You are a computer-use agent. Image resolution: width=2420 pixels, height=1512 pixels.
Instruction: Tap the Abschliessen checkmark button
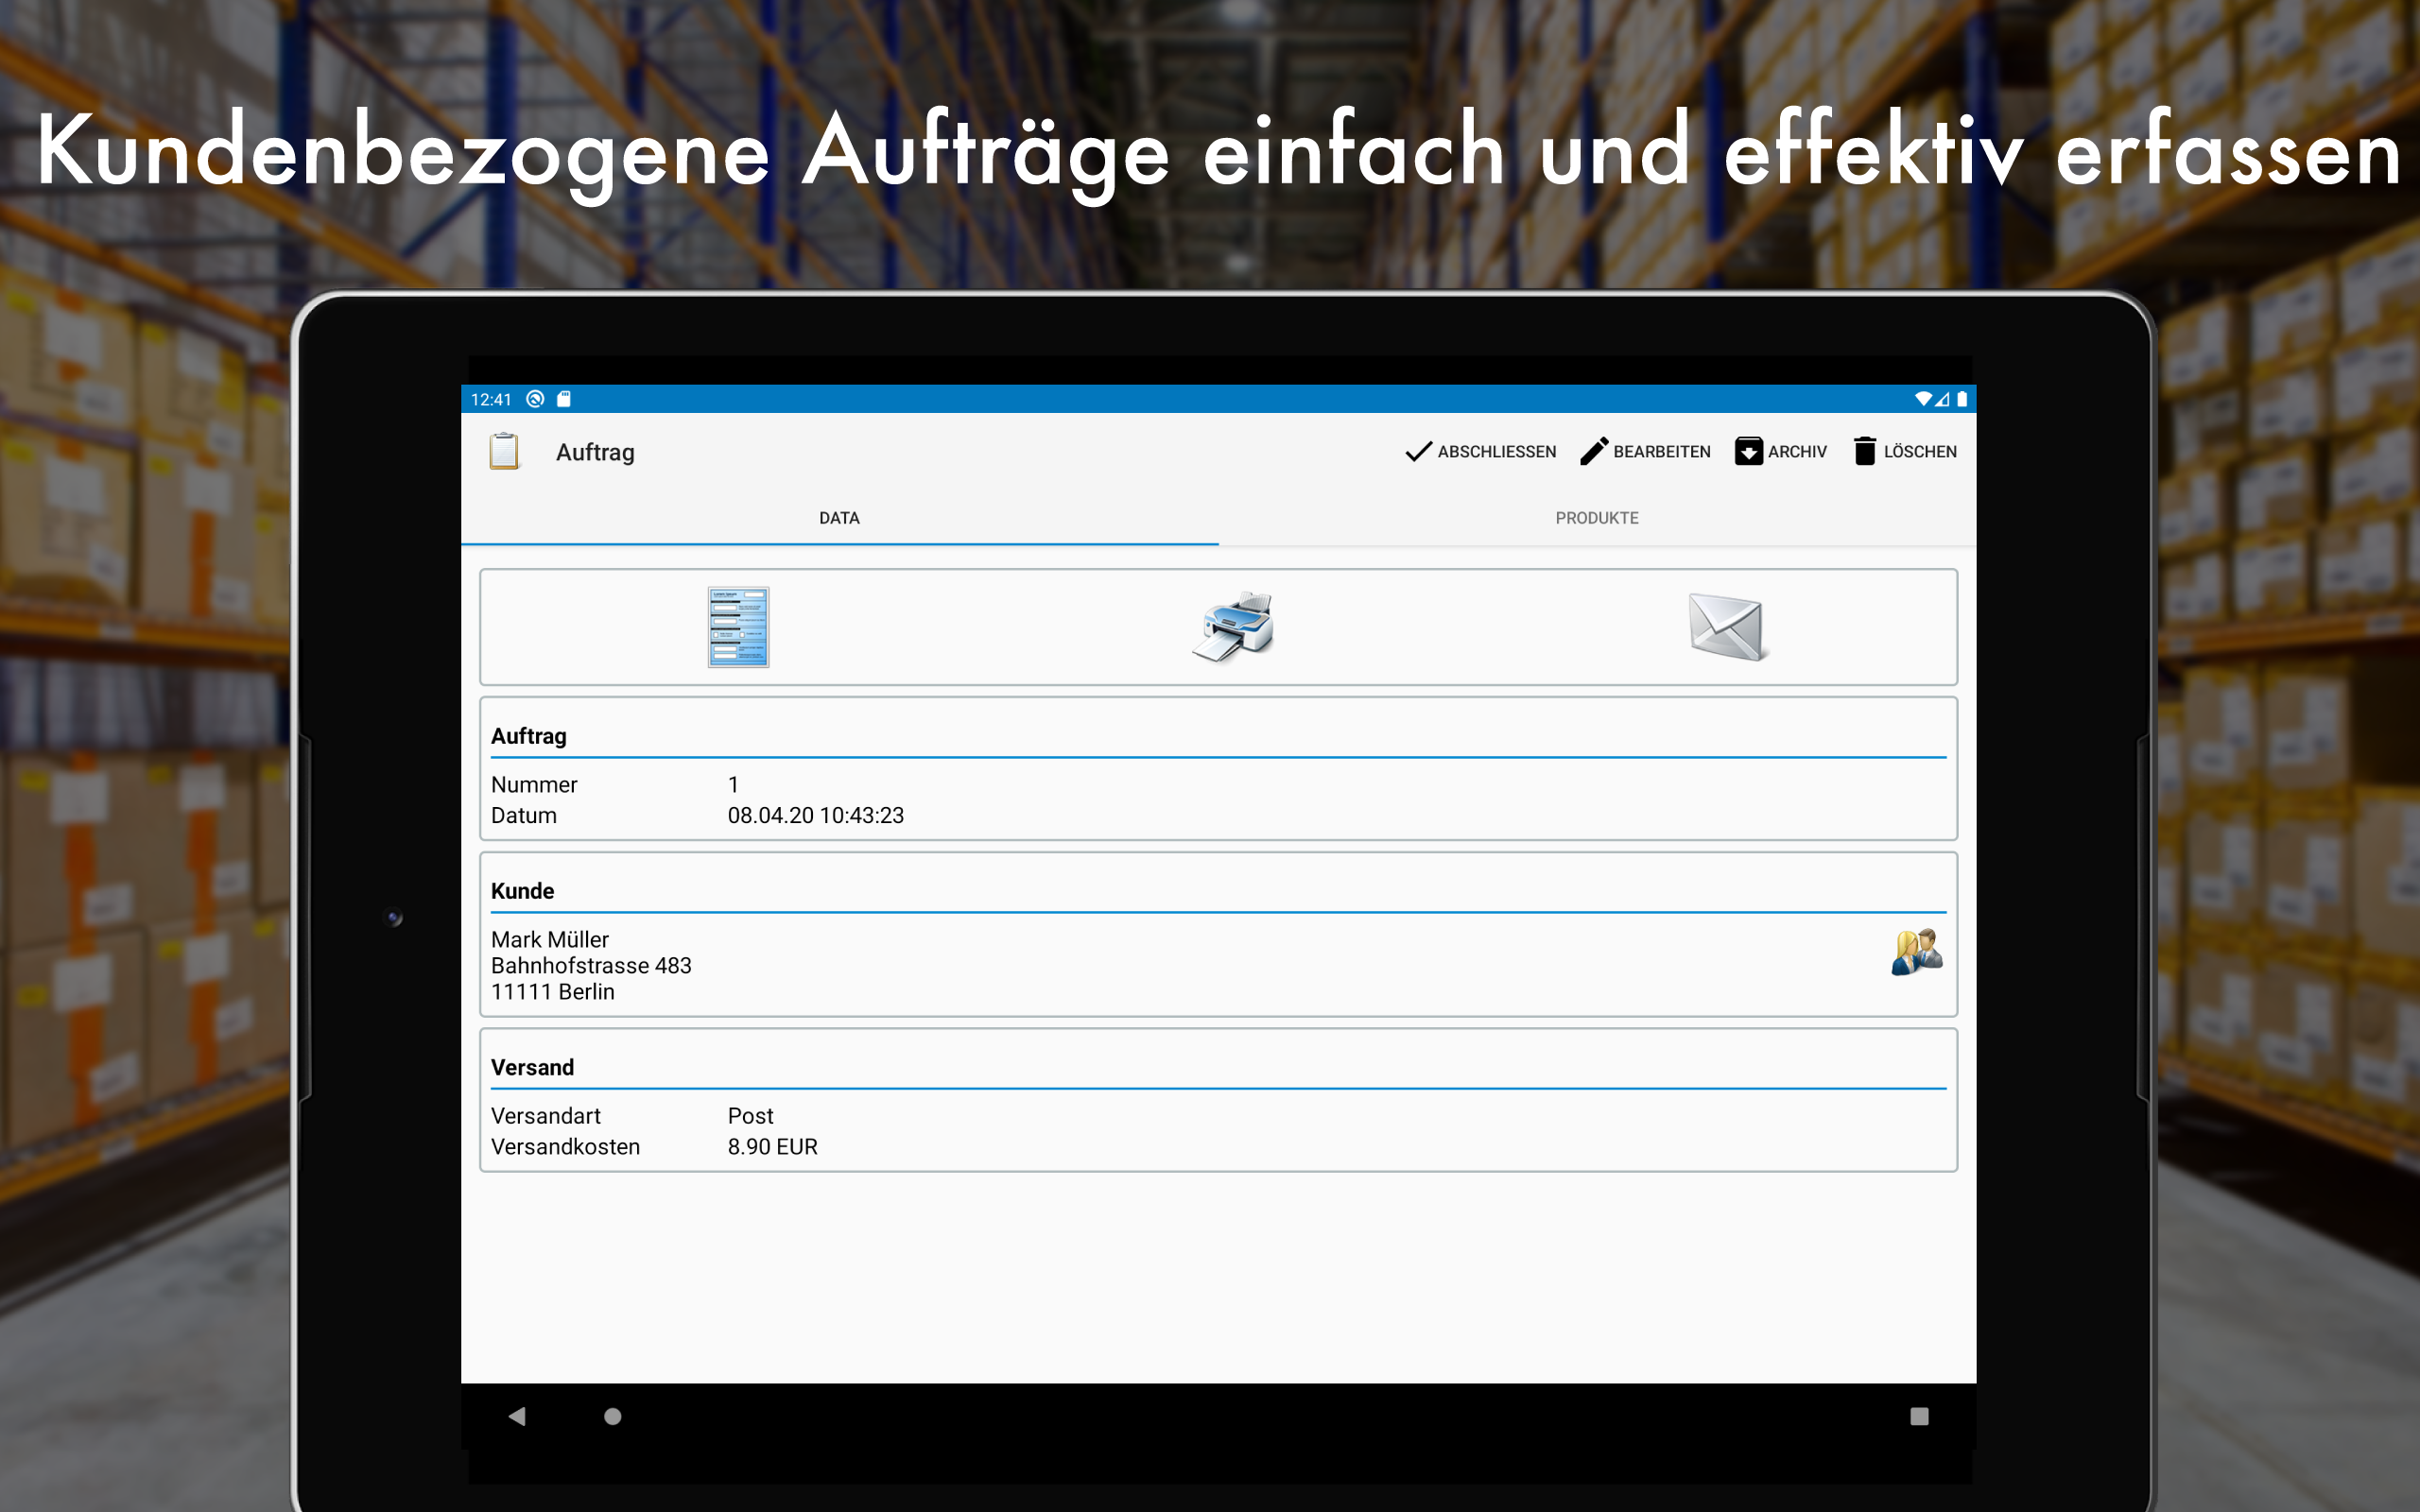click(x=1481, y=452)
